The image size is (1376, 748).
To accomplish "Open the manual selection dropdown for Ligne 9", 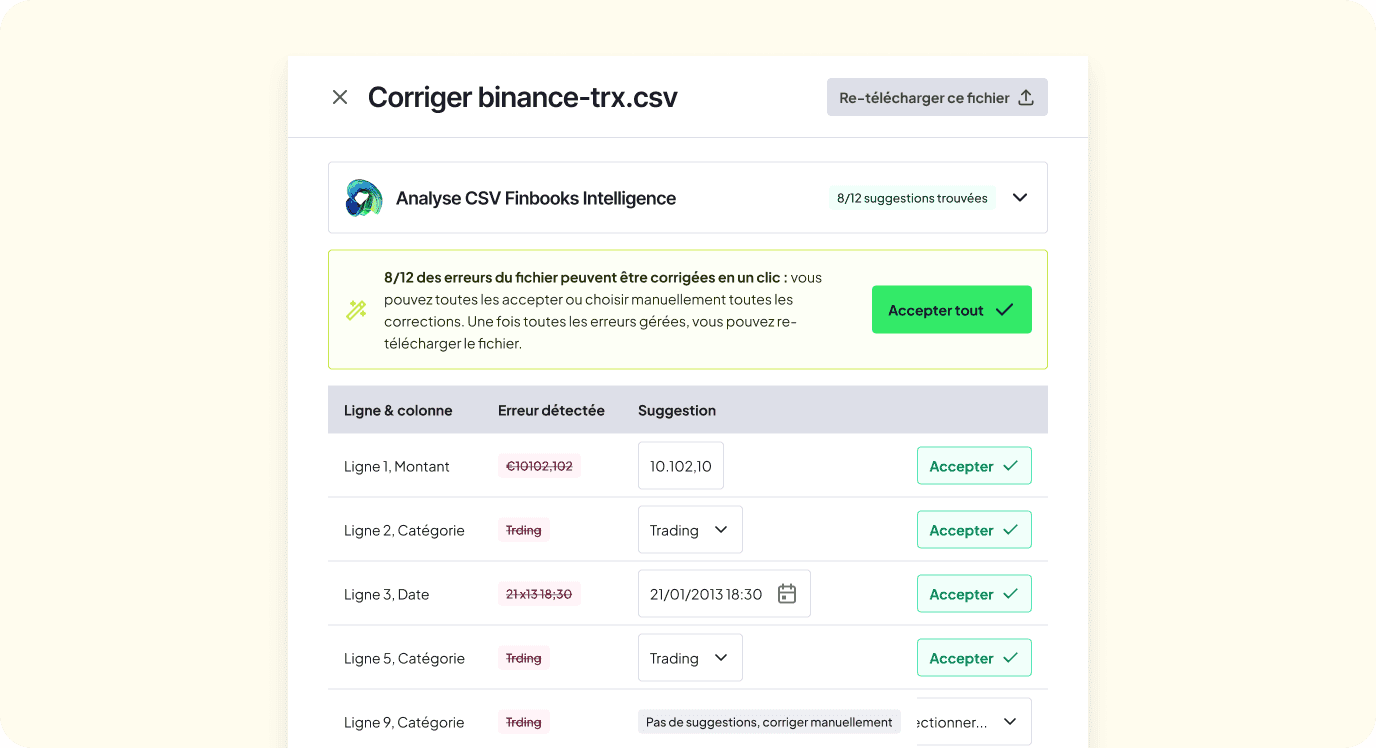I will (x=974, y=722).
